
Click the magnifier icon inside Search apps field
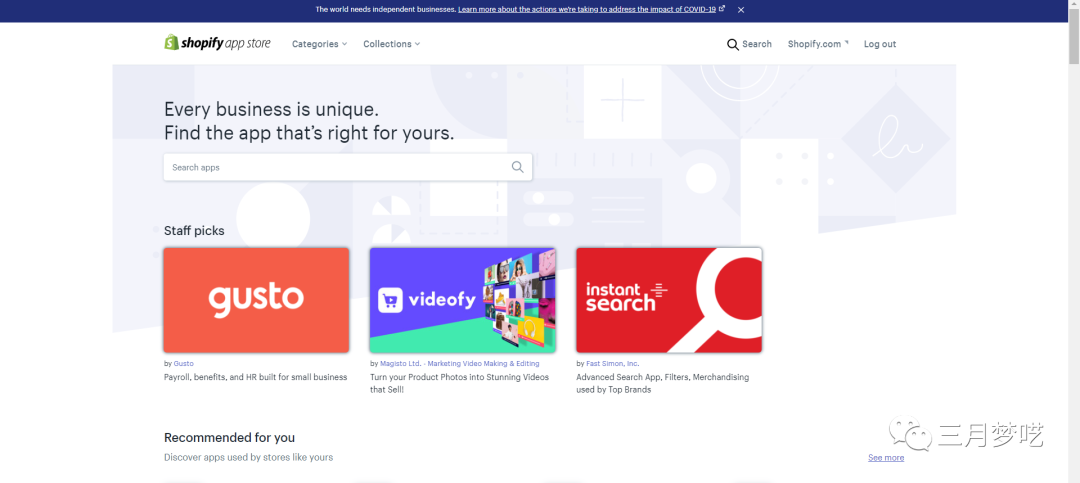pos(517,167)
